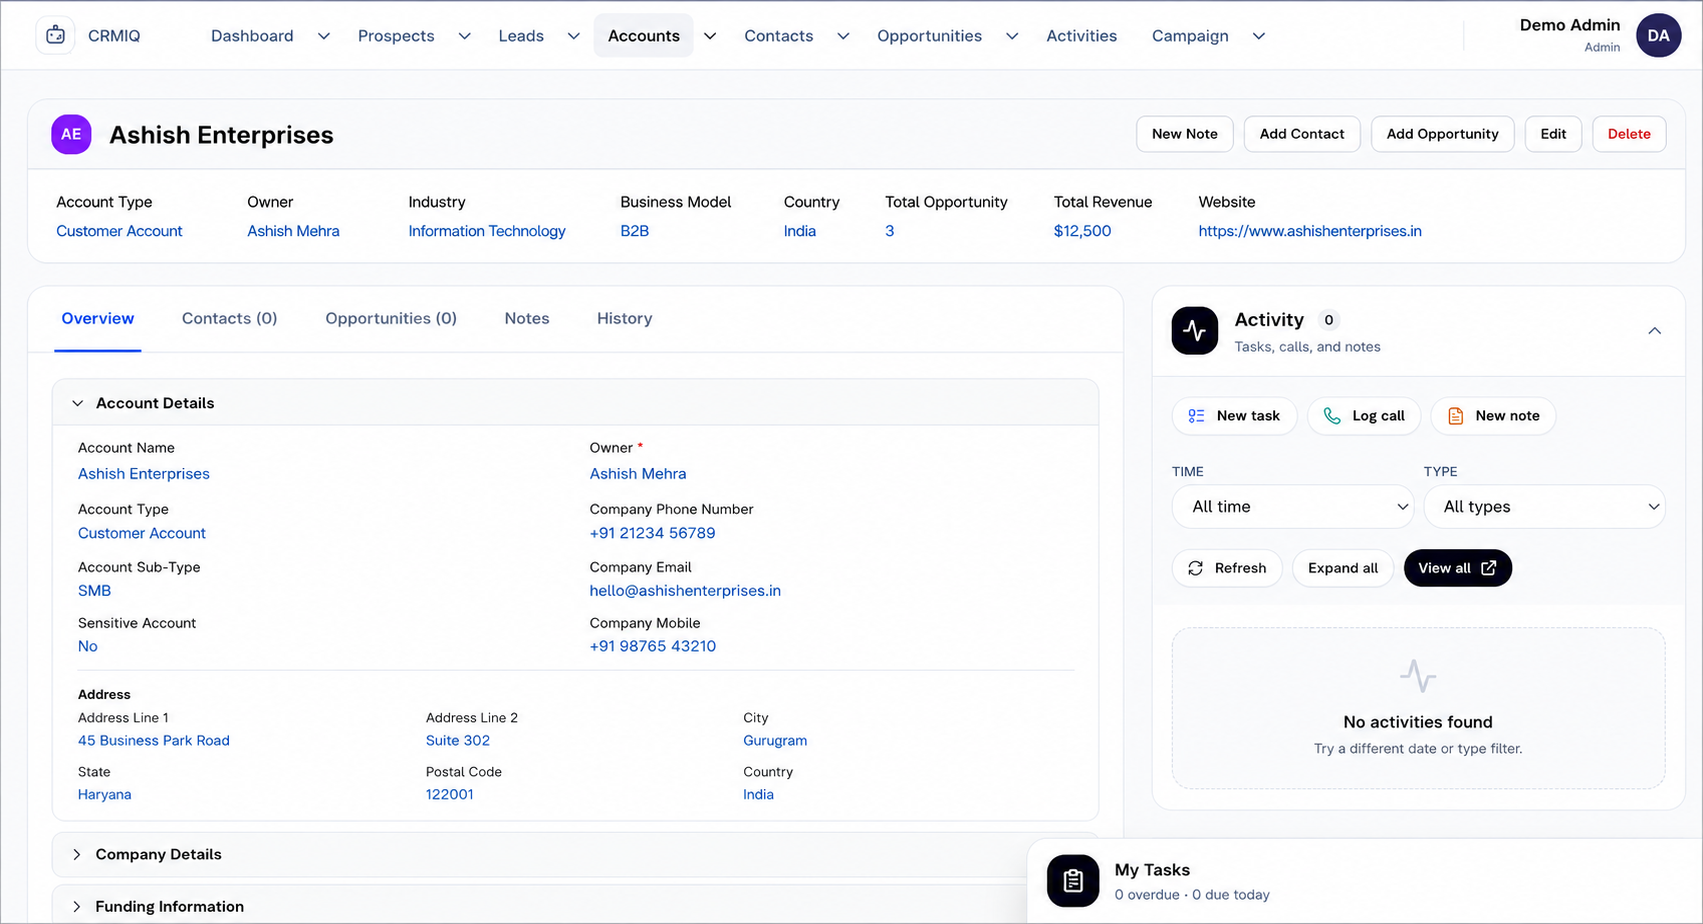Click the 45 Business Park Road address

[154, 741]
